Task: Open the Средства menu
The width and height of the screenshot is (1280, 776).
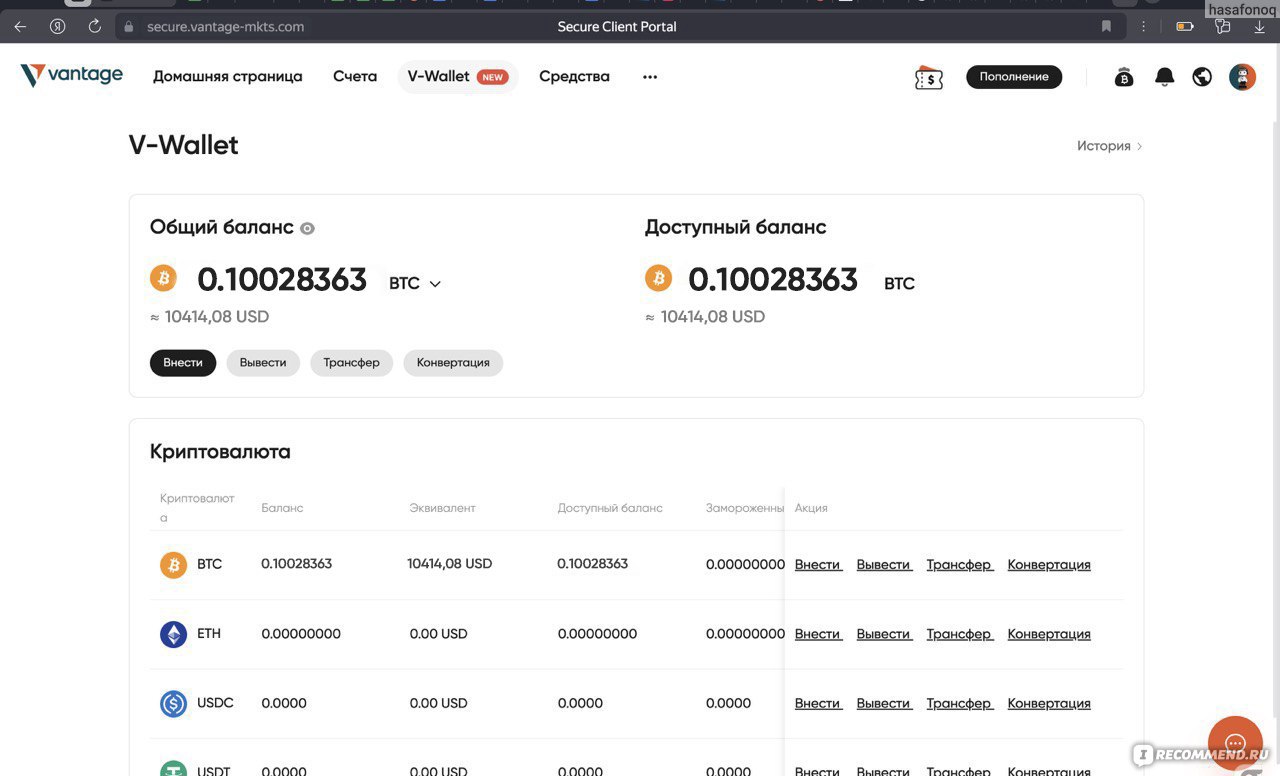Action: coord(574,76)
